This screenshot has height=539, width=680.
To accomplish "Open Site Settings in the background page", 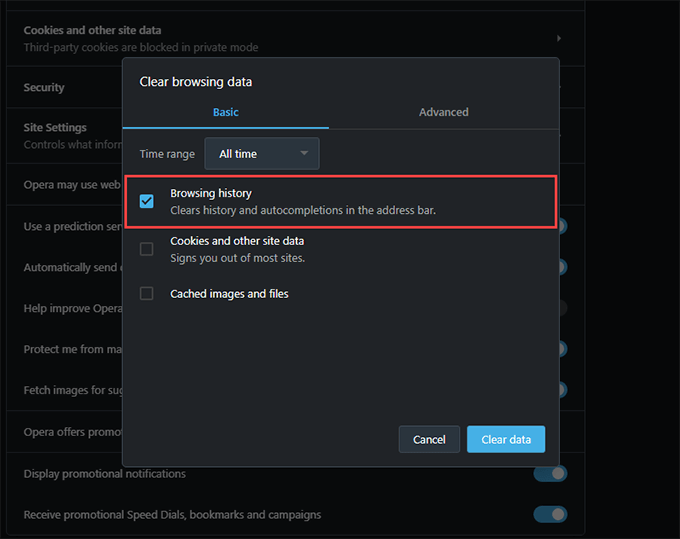I will (x=55, y=128).
